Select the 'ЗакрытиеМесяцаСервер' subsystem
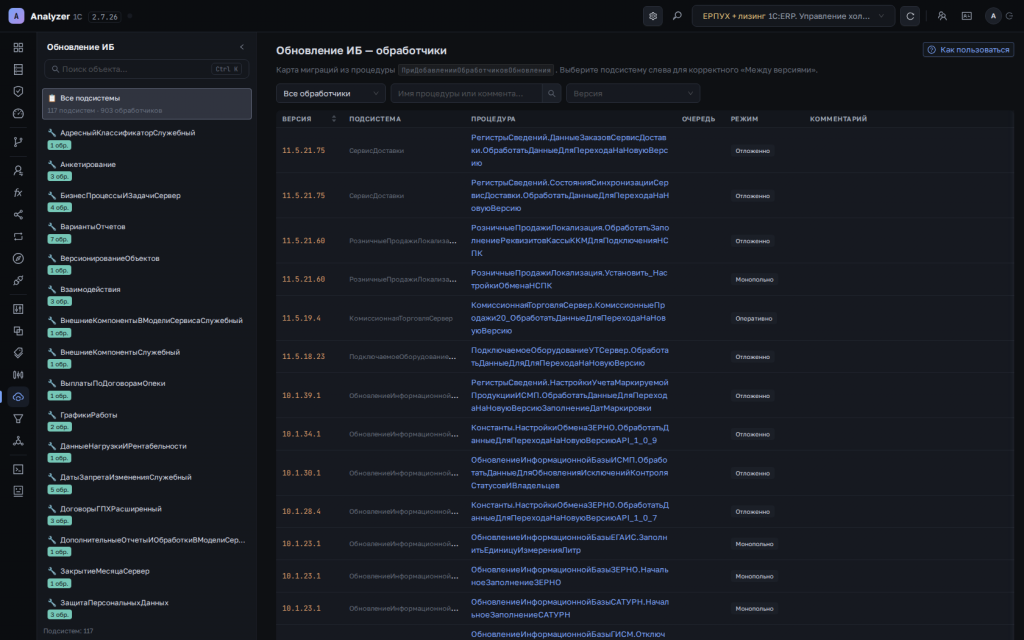The image size is (1024, 640). coord(147,577)
